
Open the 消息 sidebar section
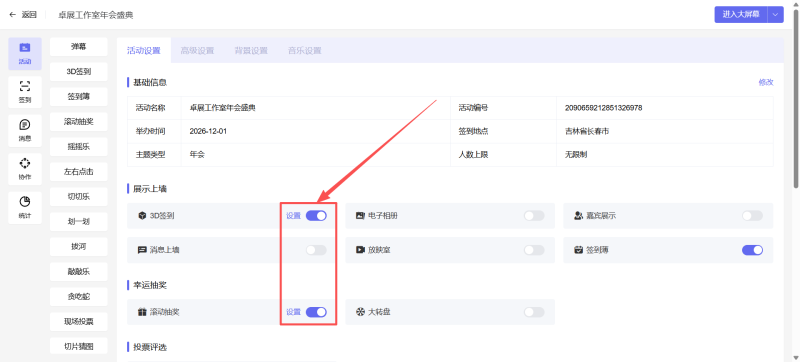click(25, 131)
